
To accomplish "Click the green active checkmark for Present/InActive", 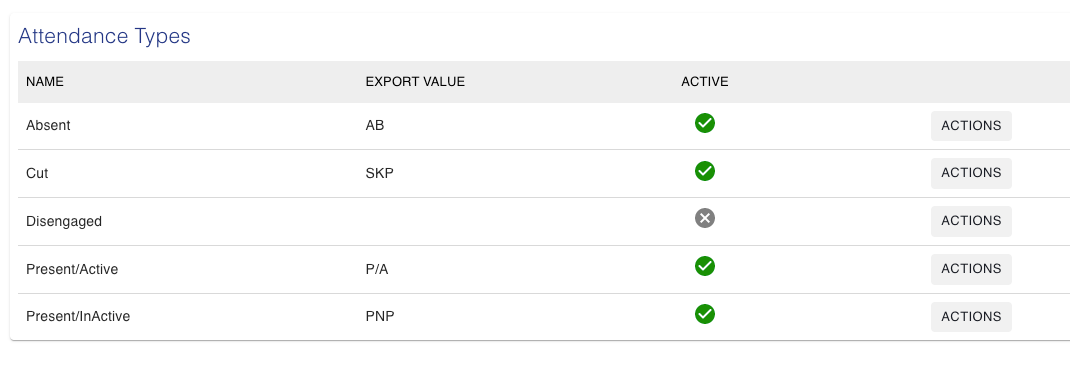I will pyautogui.click(x=704, y=314).
